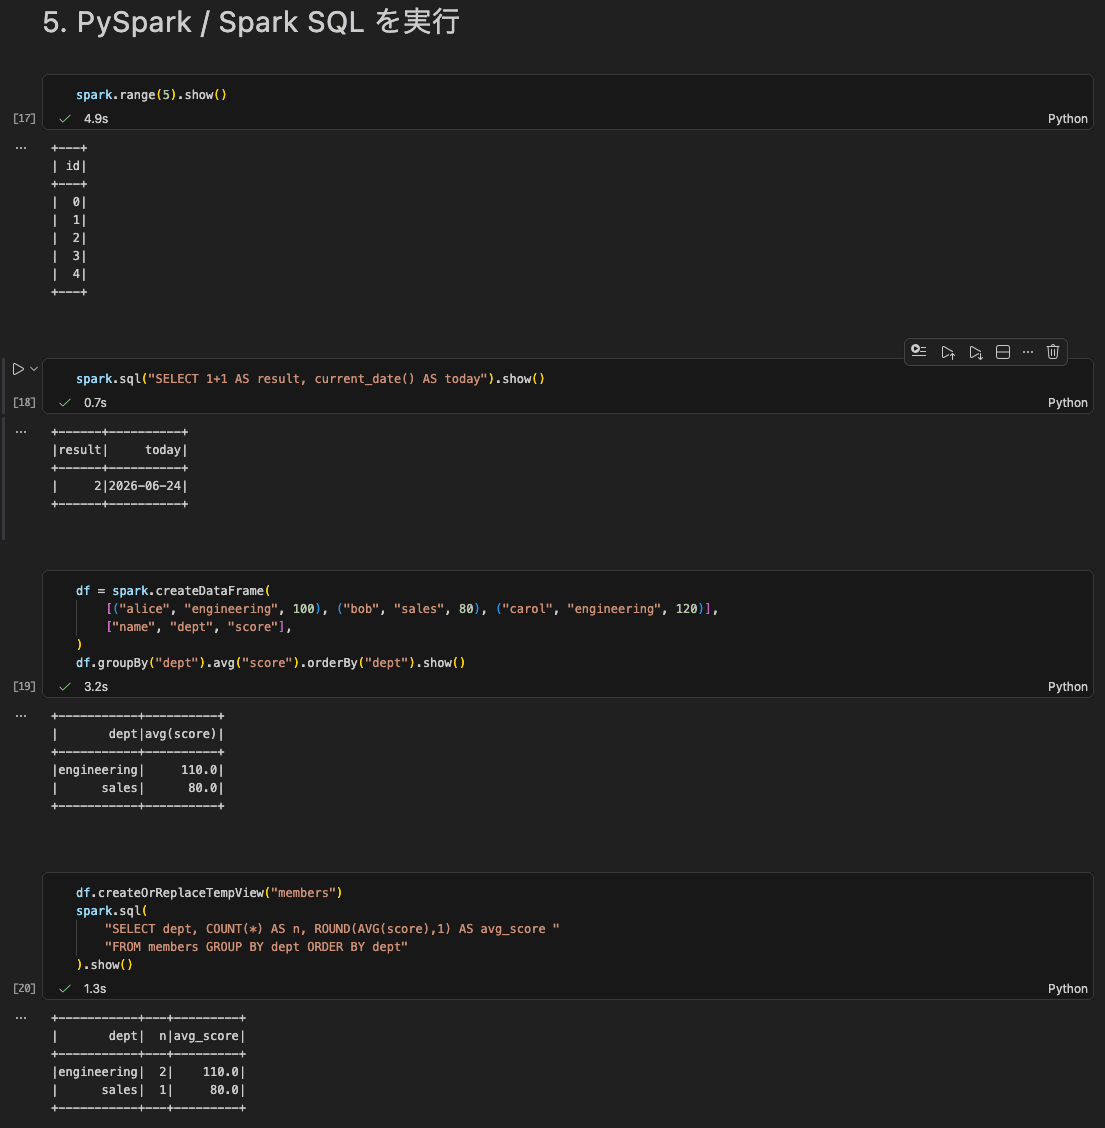
Task: Click the "FROM members GROUP BY dept" line
Action: point(256,947)
